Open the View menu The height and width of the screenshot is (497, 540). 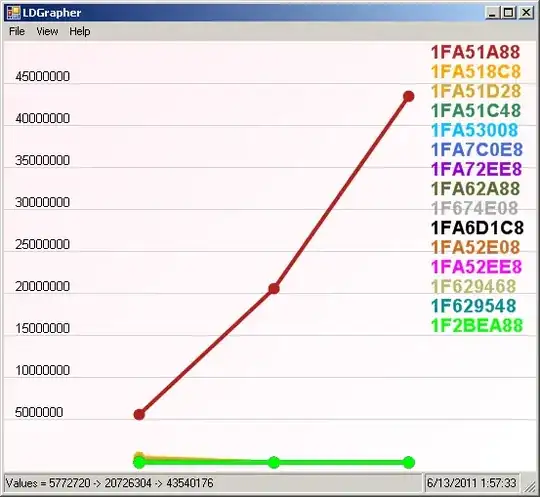(47, 31)
